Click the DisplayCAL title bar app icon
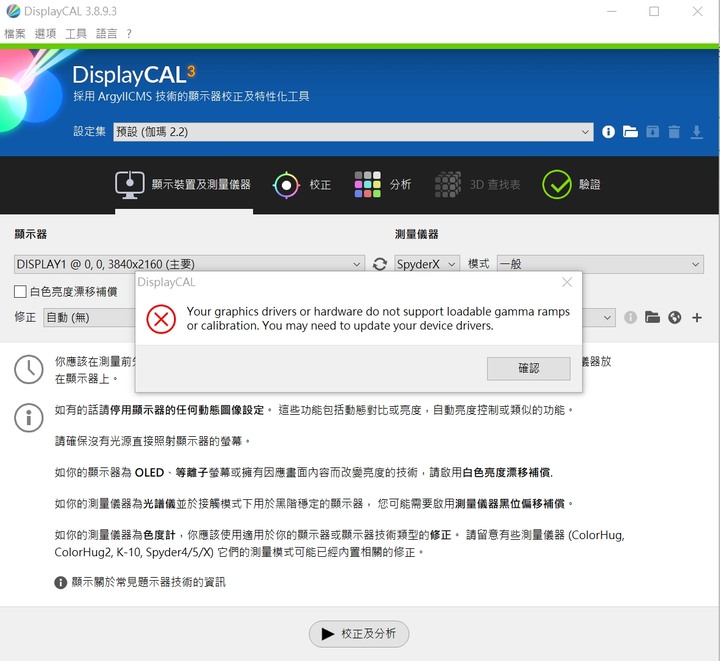Image resolution: width=720 pixels, height=661 pixels. (x=13, y=11)
